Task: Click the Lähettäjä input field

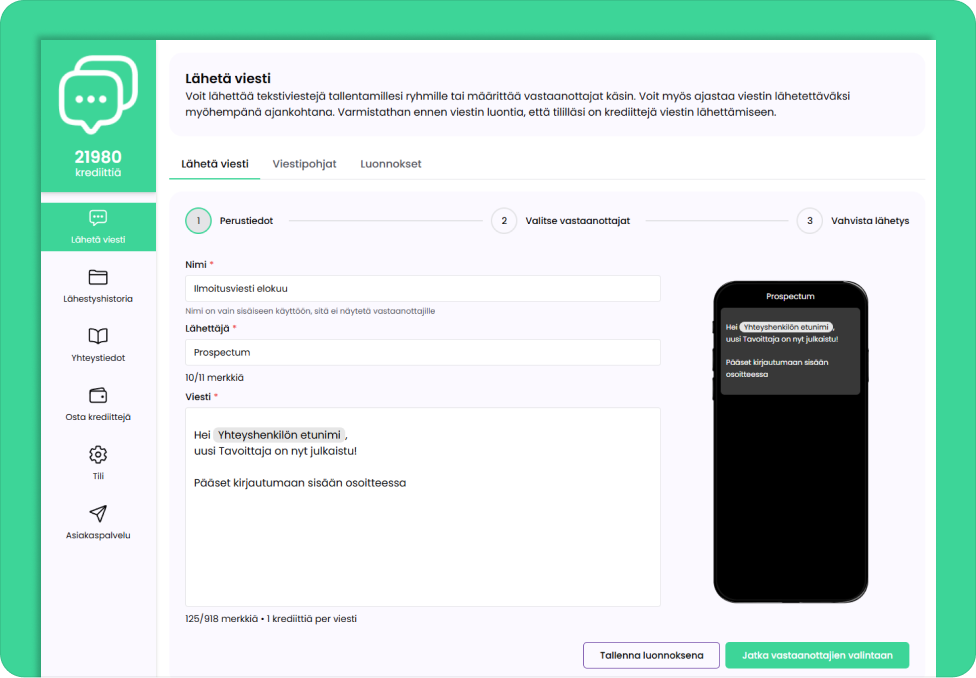Action: [422, 353]
